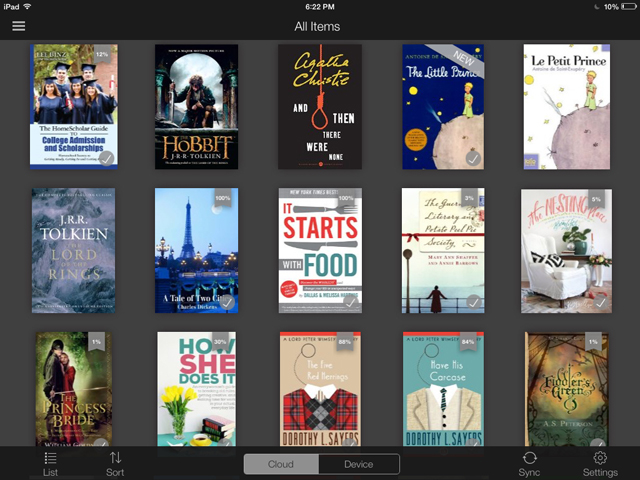Open And Then There Were None
640x480 pixels.
coord(320,107)
